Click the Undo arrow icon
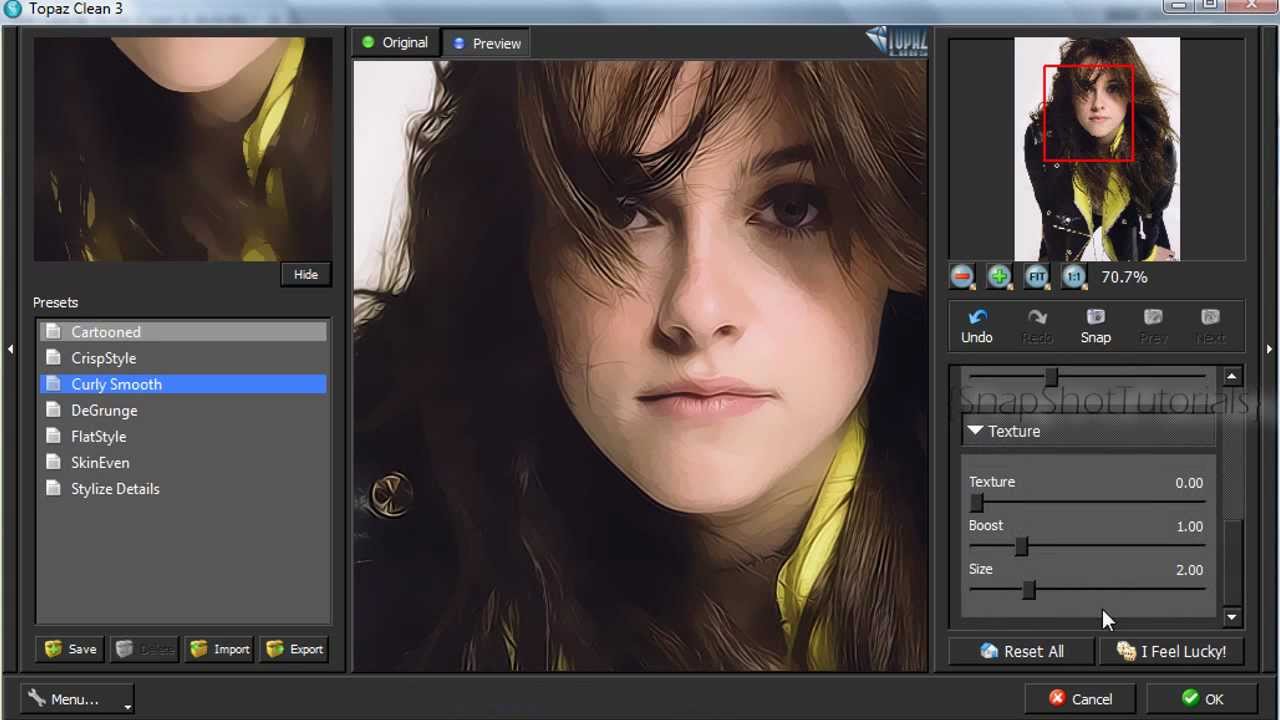This screenshot has height=720, width=1280. 977,318
